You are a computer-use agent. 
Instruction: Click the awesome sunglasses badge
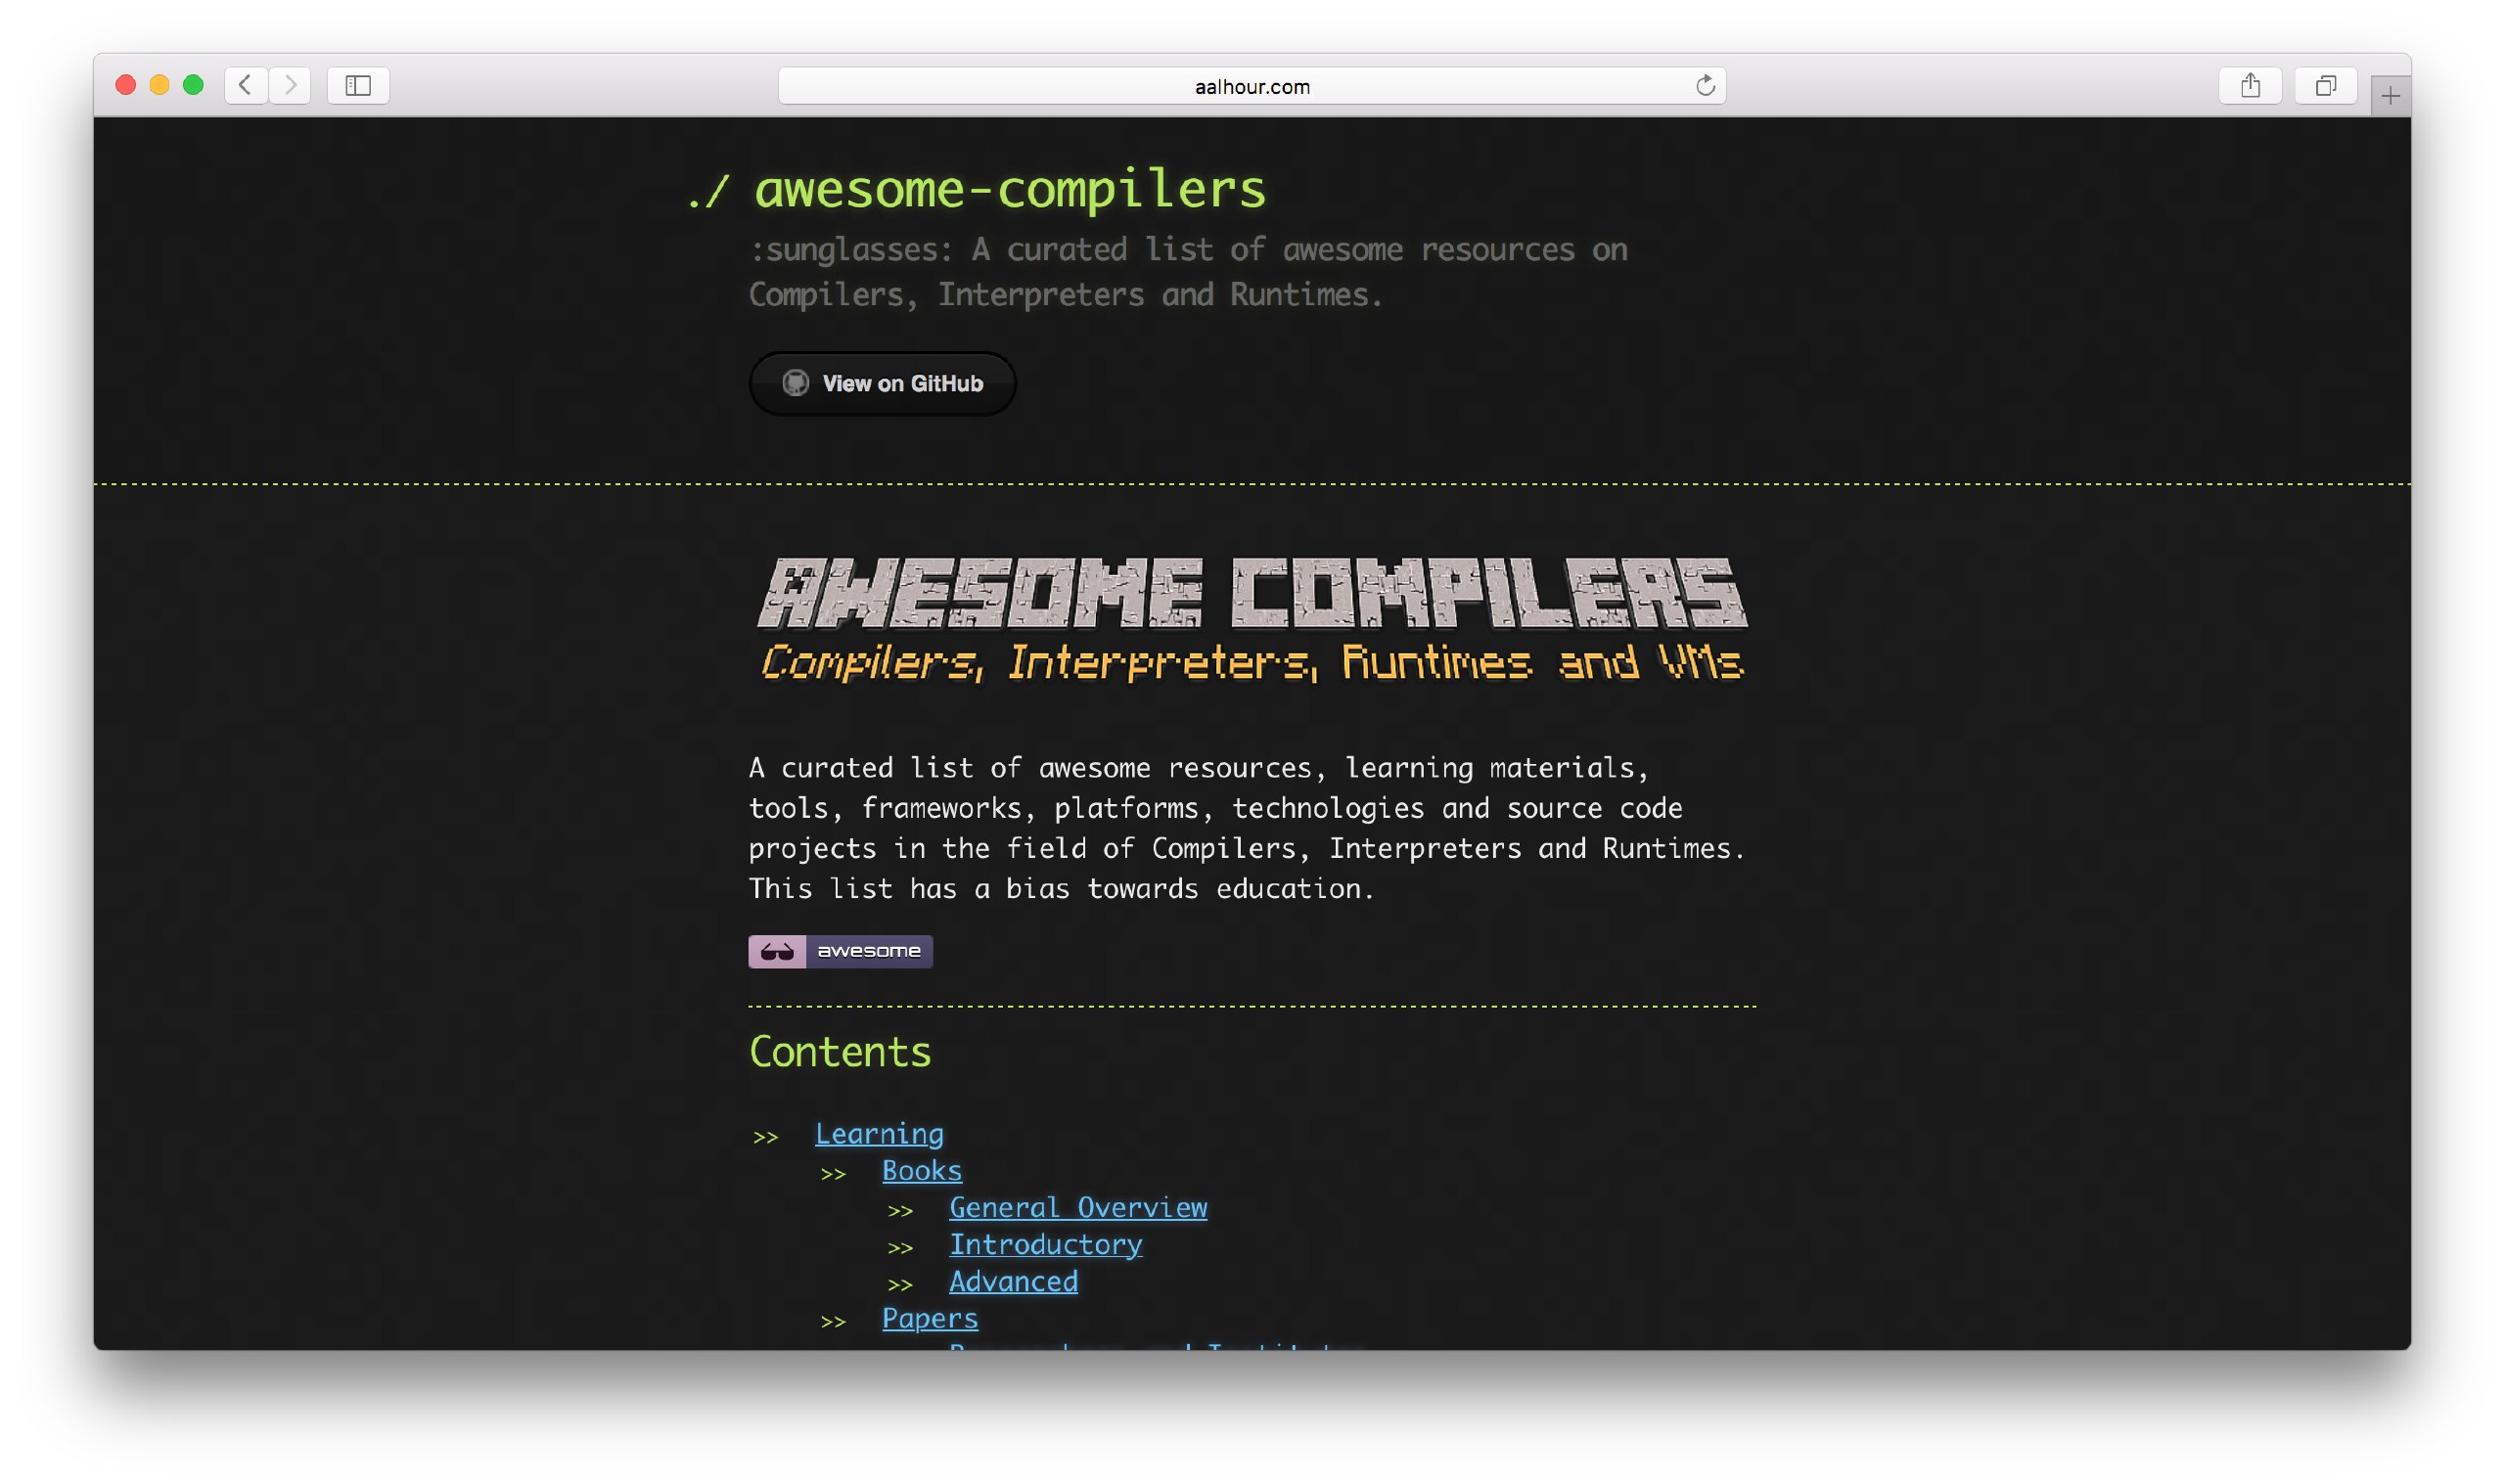click(x=840, y=951)
